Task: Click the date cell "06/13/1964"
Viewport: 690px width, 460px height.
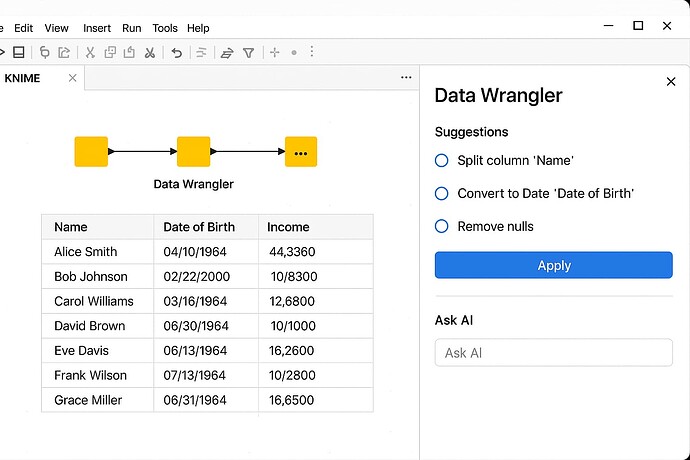Action: [x=206, y=350]
